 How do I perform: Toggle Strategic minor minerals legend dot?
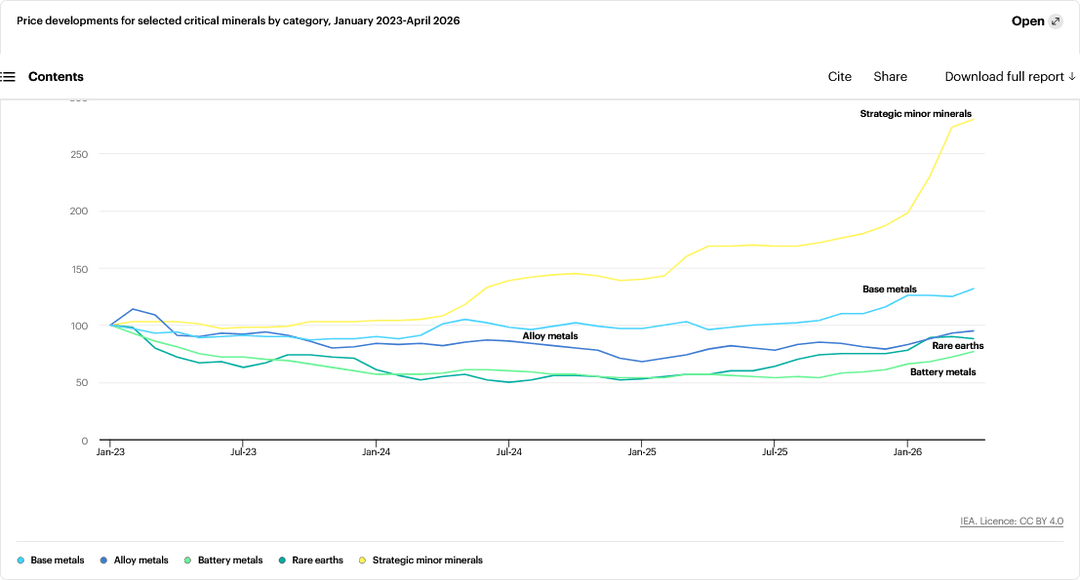(362, 561)
